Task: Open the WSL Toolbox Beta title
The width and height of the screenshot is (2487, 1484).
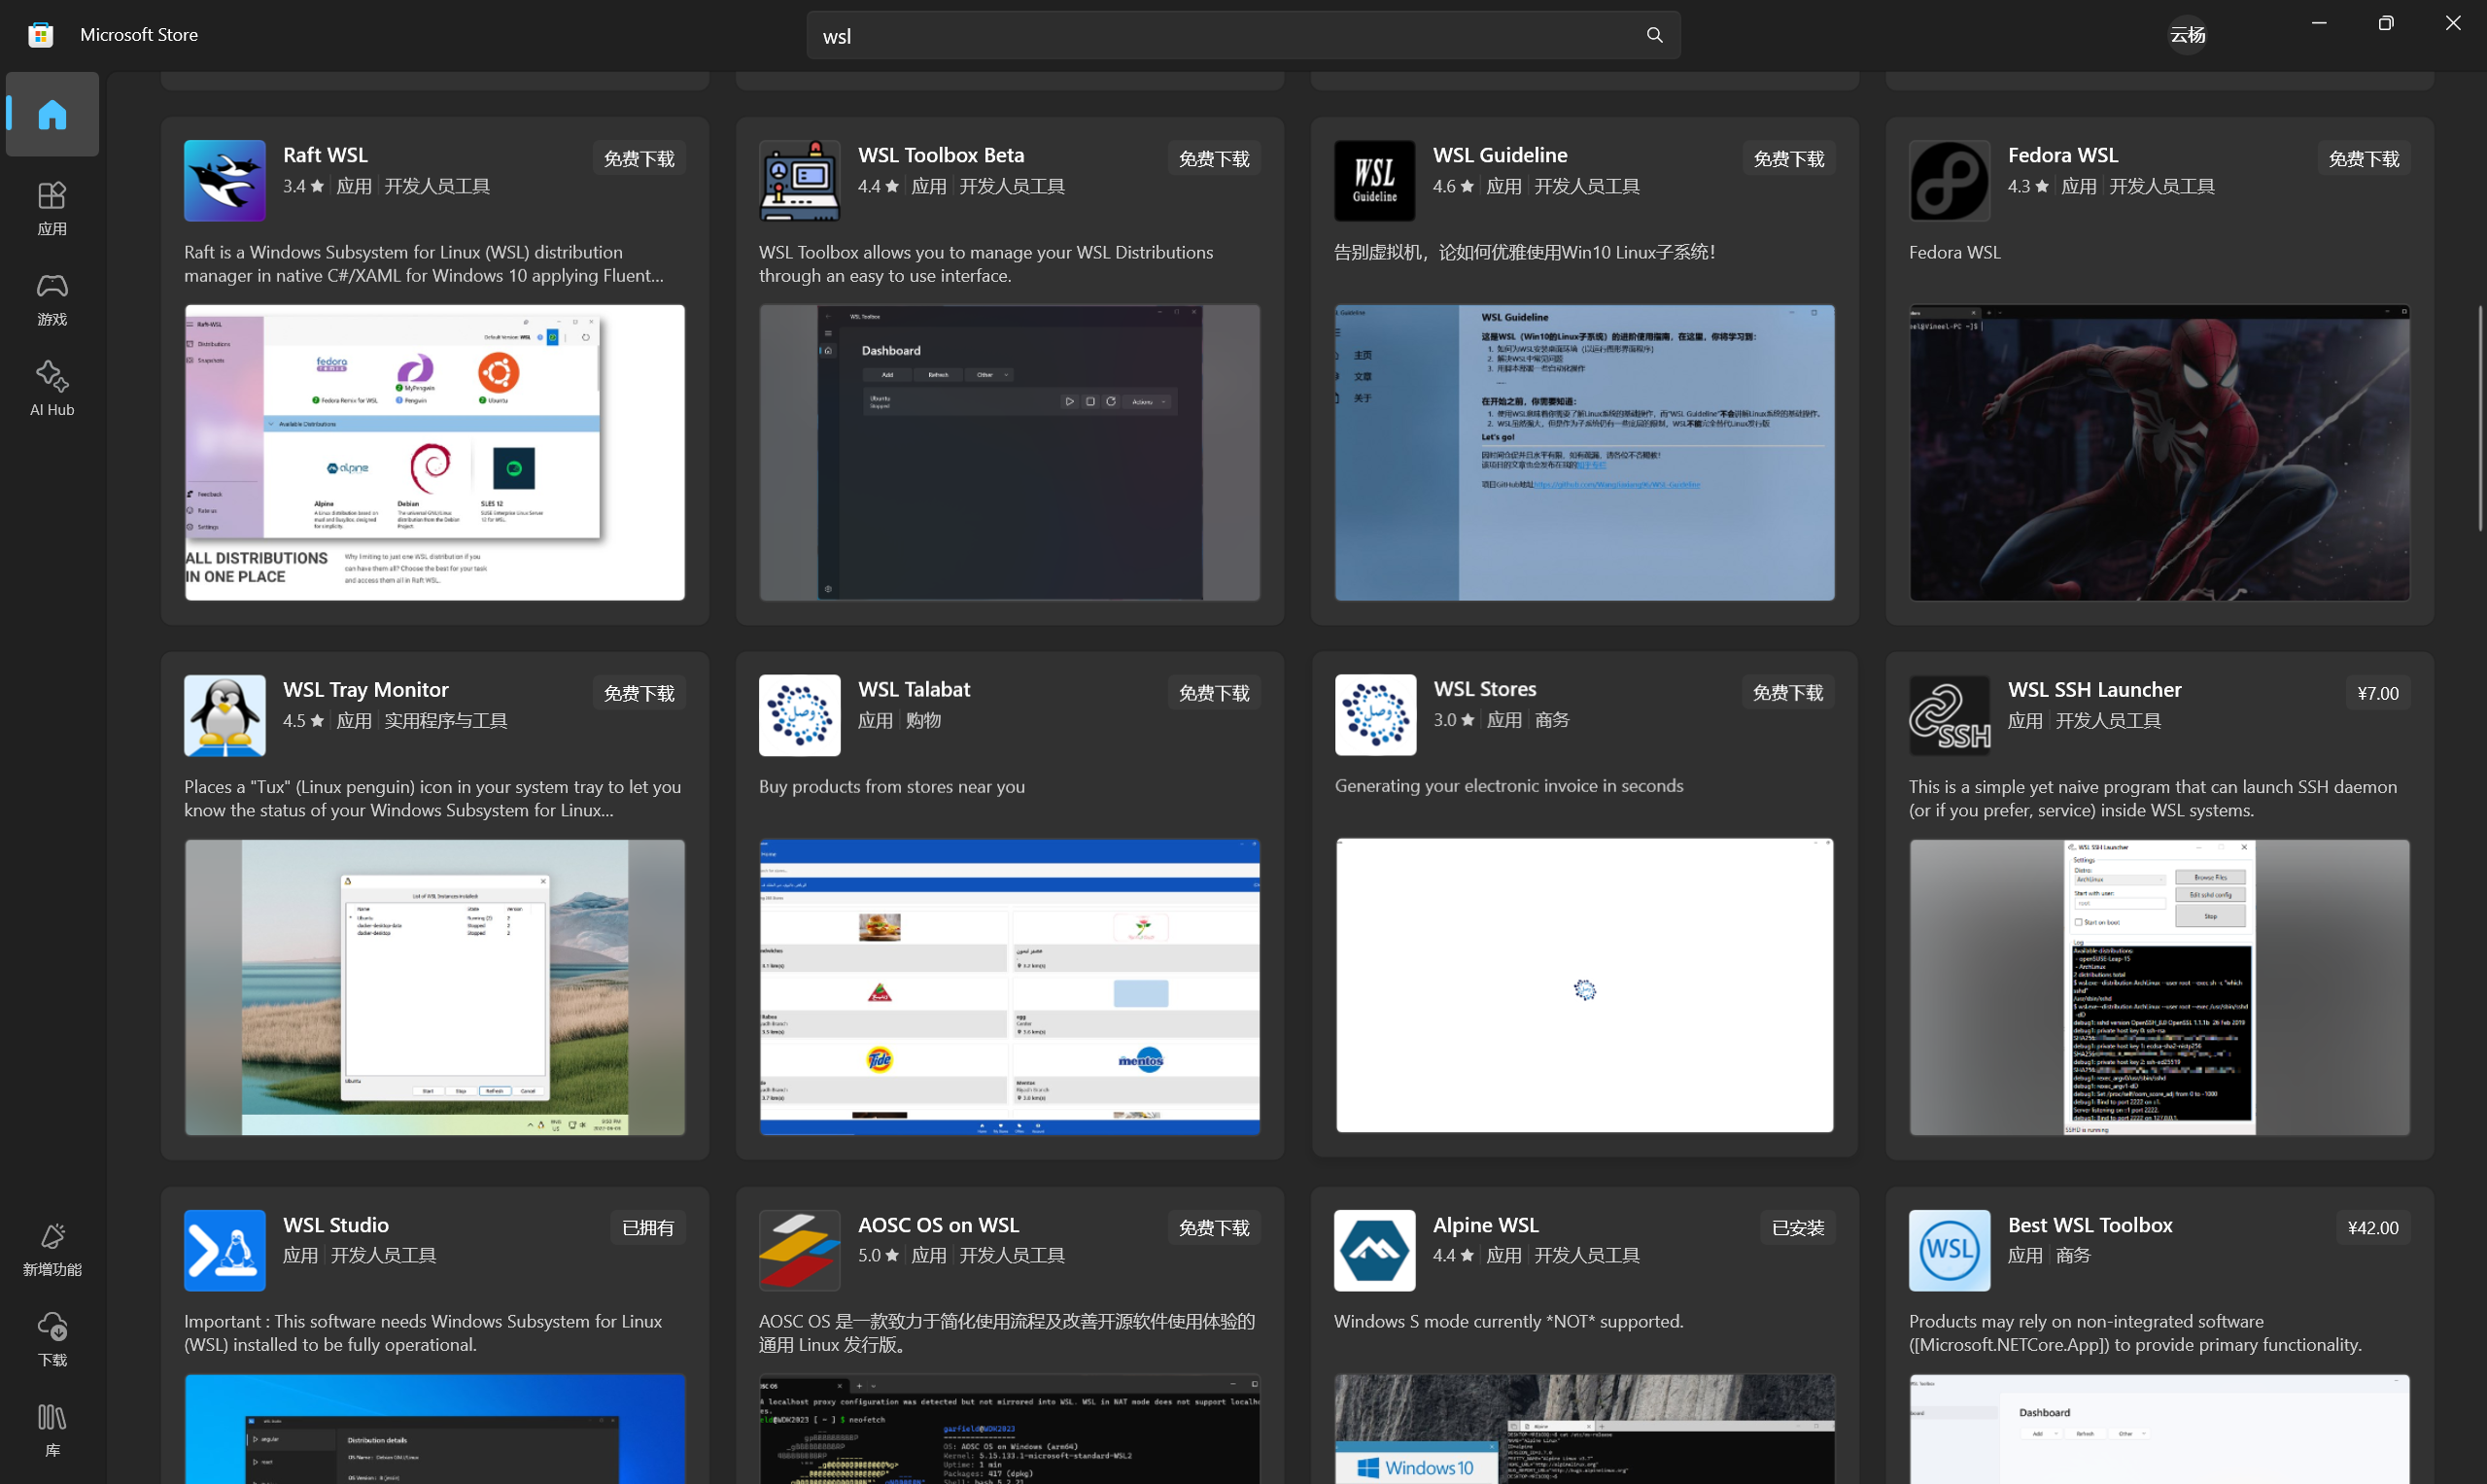Action: 941,155
